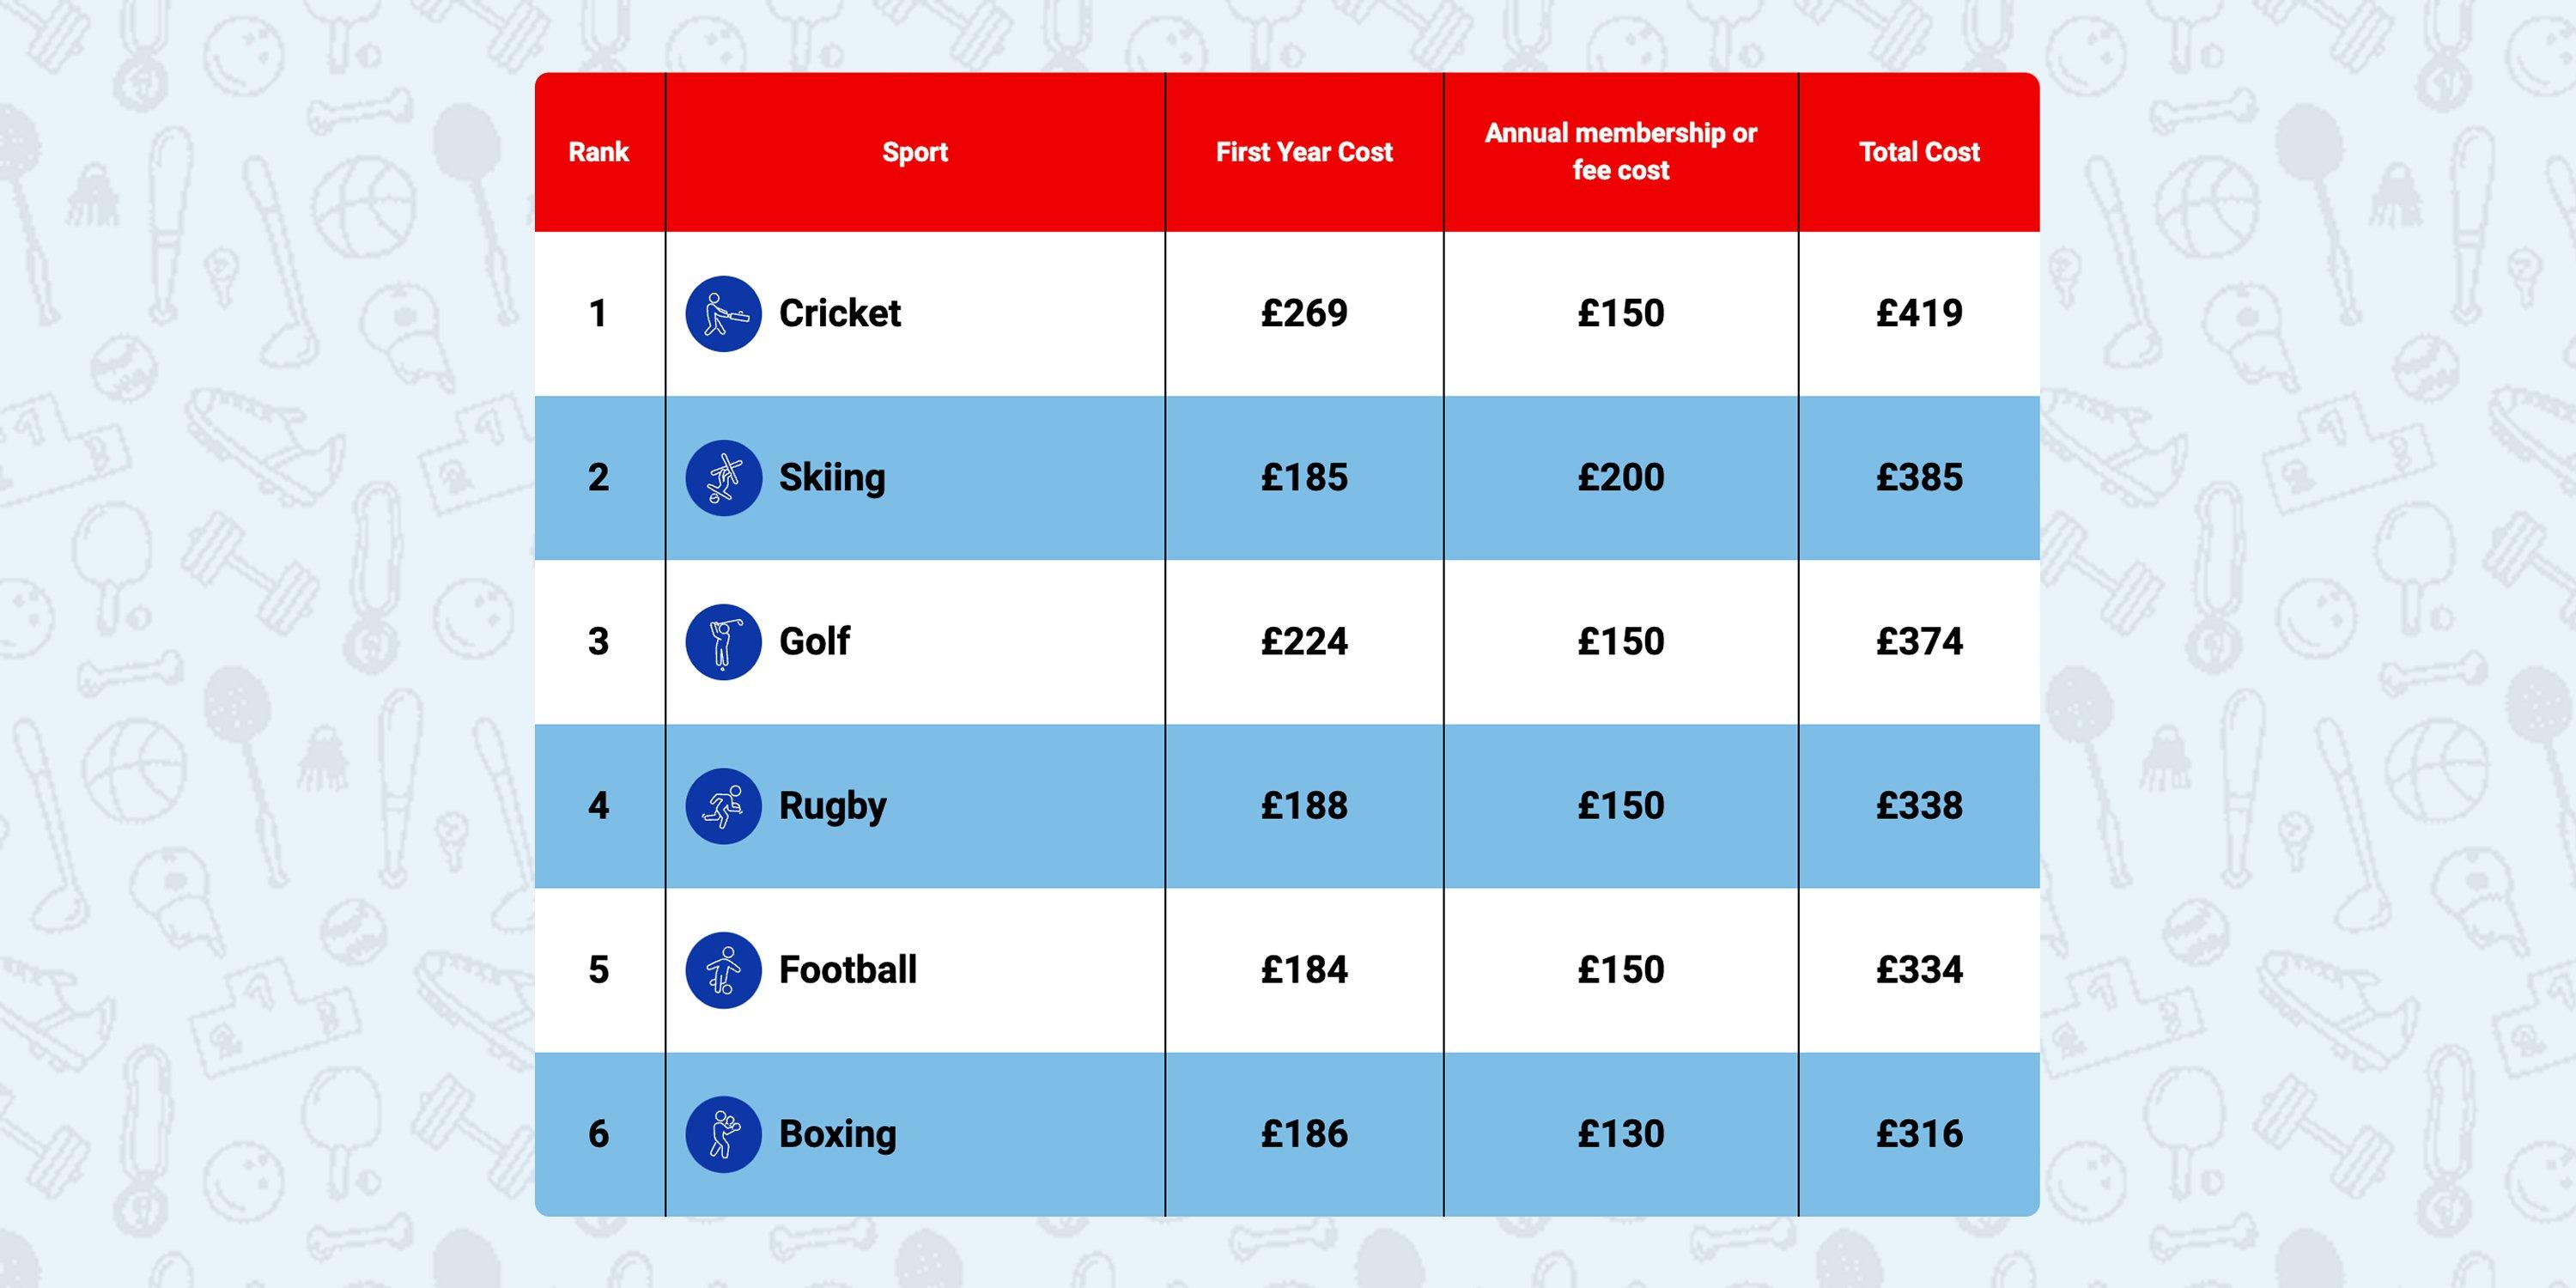
Task: Select the Sport column header
Action: 914,152
